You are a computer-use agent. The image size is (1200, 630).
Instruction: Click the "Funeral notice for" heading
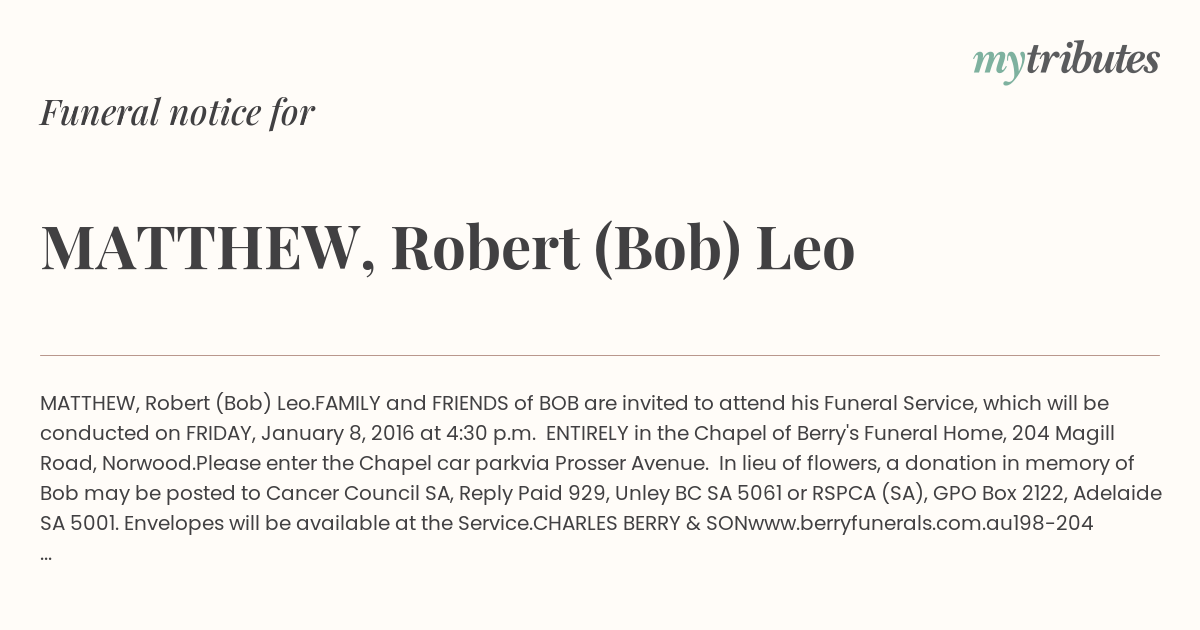pyautogui.click(x=178, y=113)
